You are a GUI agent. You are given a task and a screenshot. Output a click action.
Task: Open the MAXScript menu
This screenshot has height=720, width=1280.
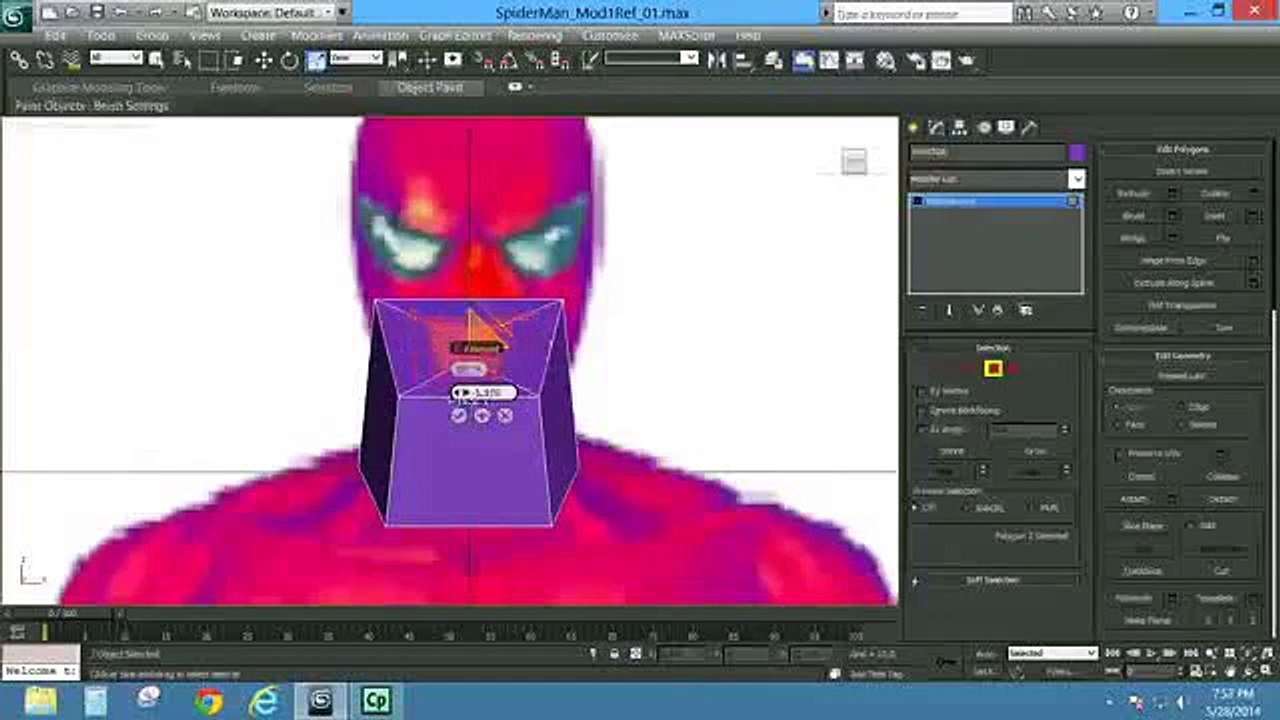[x=686, y=35]
